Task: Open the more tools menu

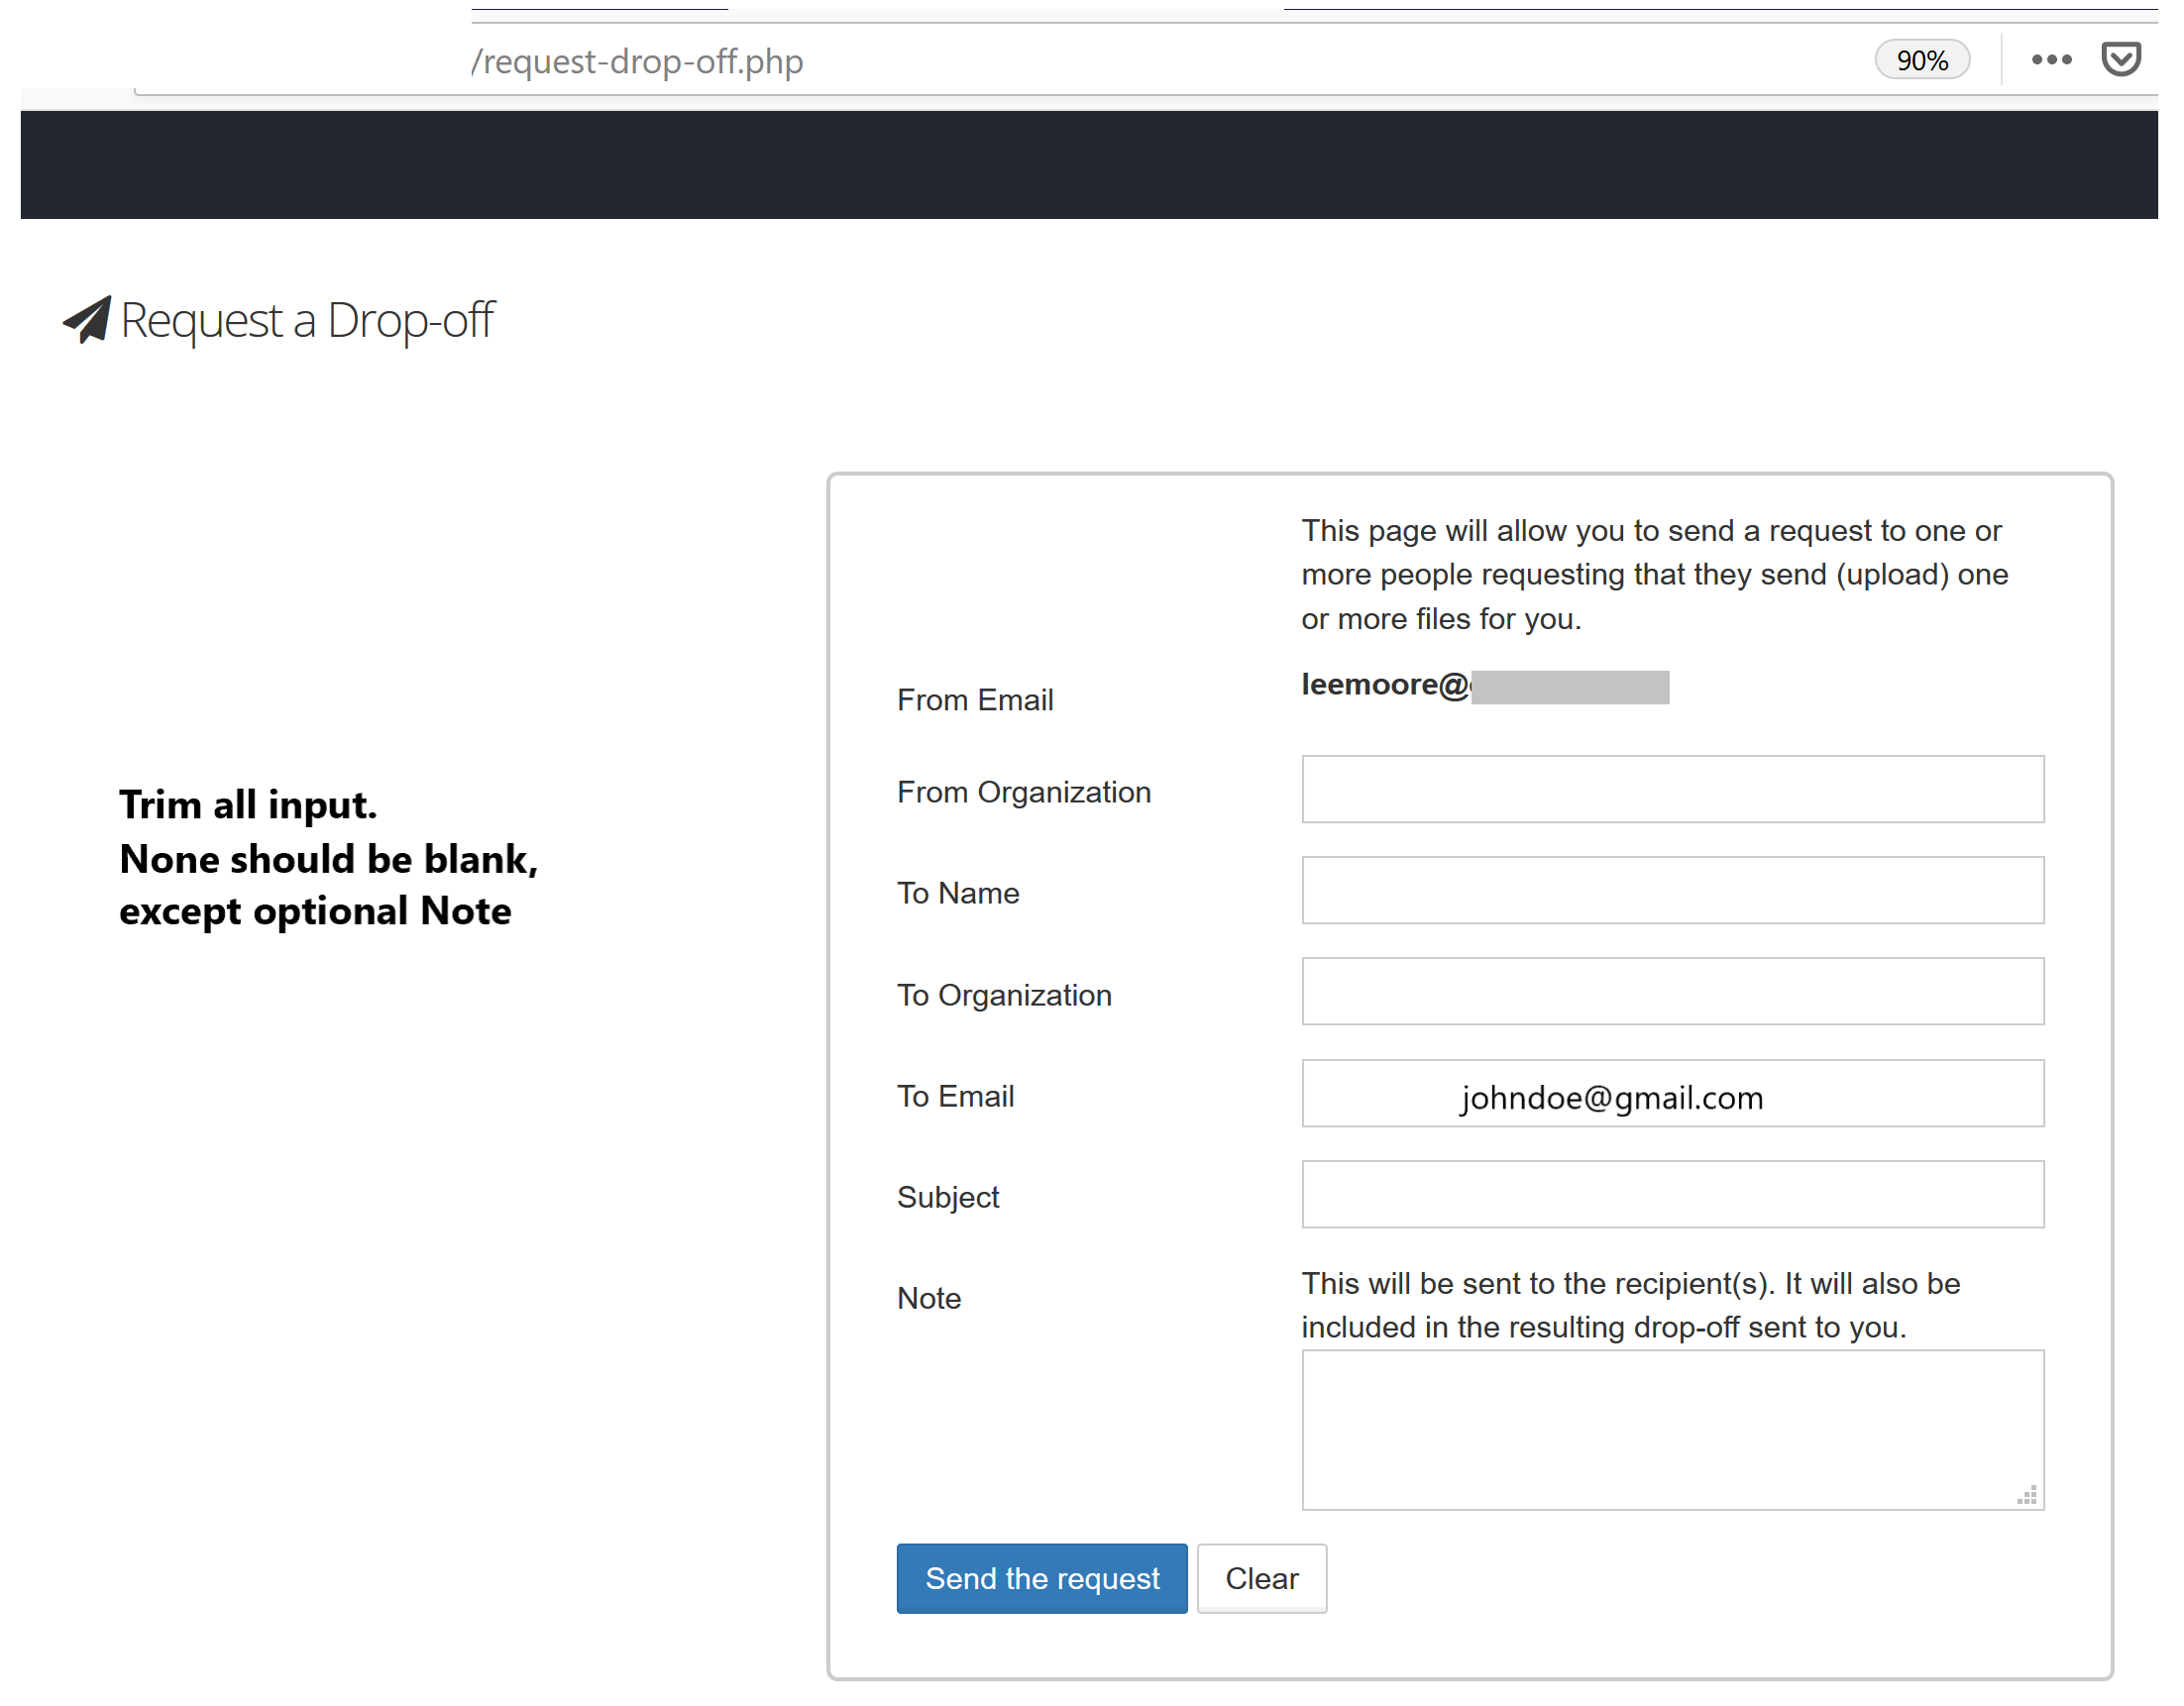Action: (2052, 59)
